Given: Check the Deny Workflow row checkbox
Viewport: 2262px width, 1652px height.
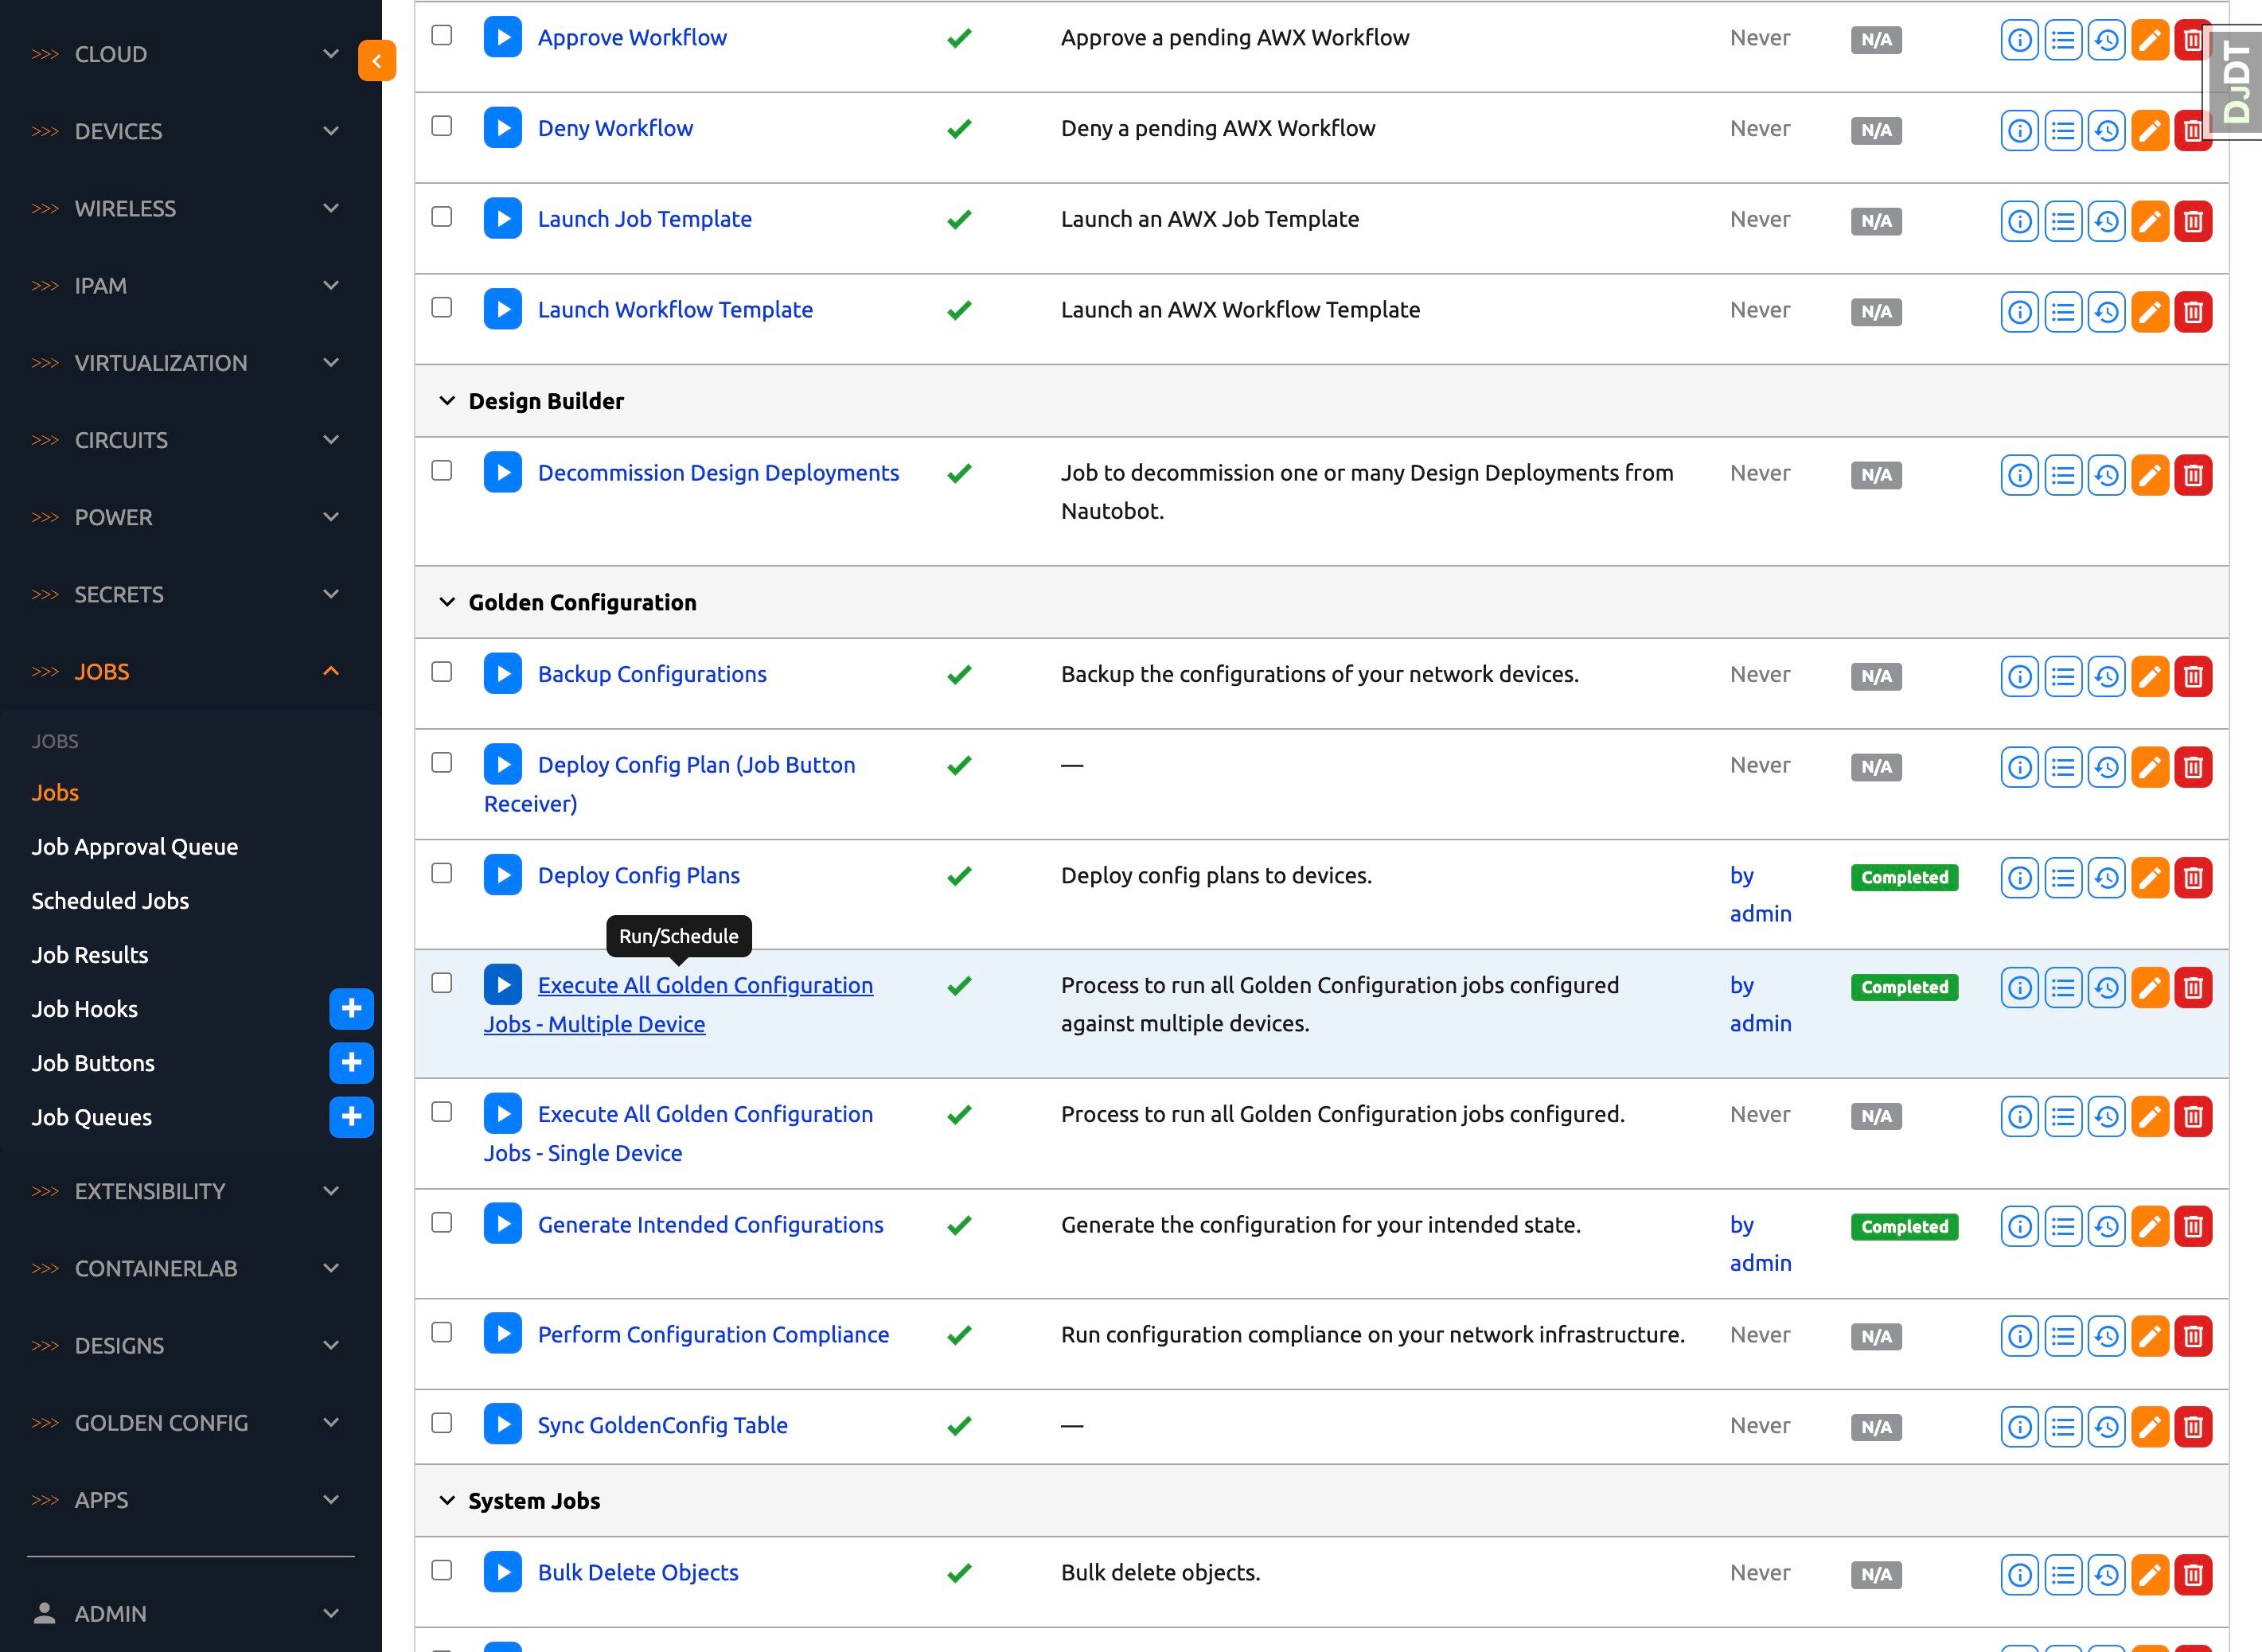Looking at the screenshot, I should point(441,126).
